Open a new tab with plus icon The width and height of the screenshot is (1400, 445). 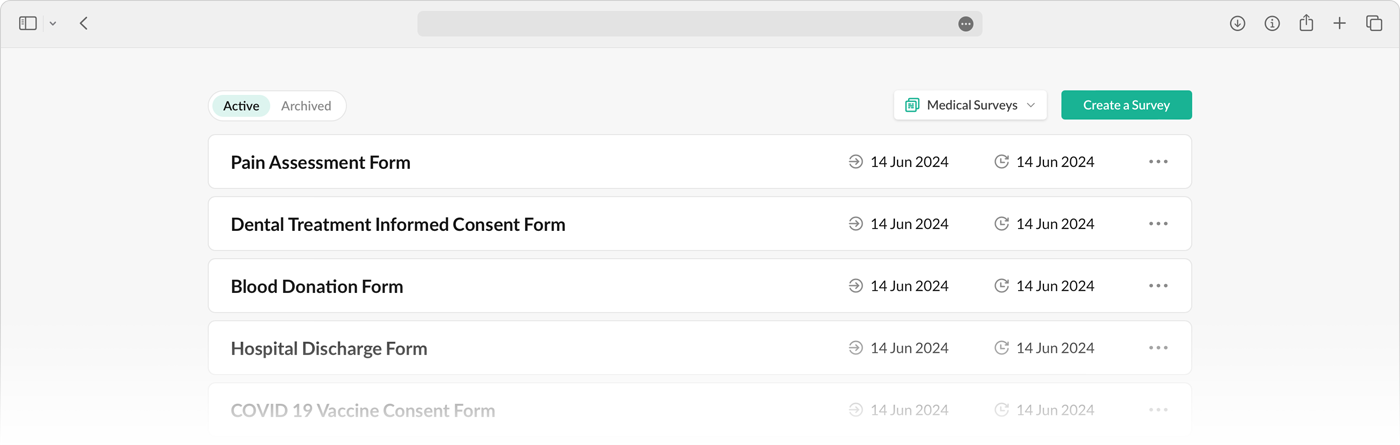click(x=1340, y=23)
